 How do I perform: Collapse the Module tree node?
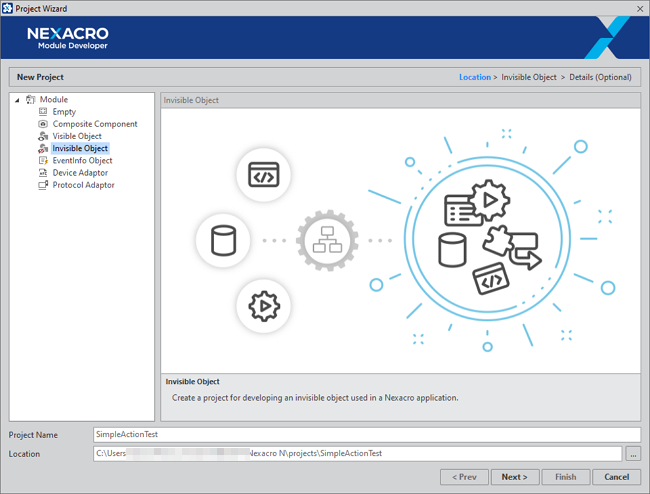tap(17, 100)
